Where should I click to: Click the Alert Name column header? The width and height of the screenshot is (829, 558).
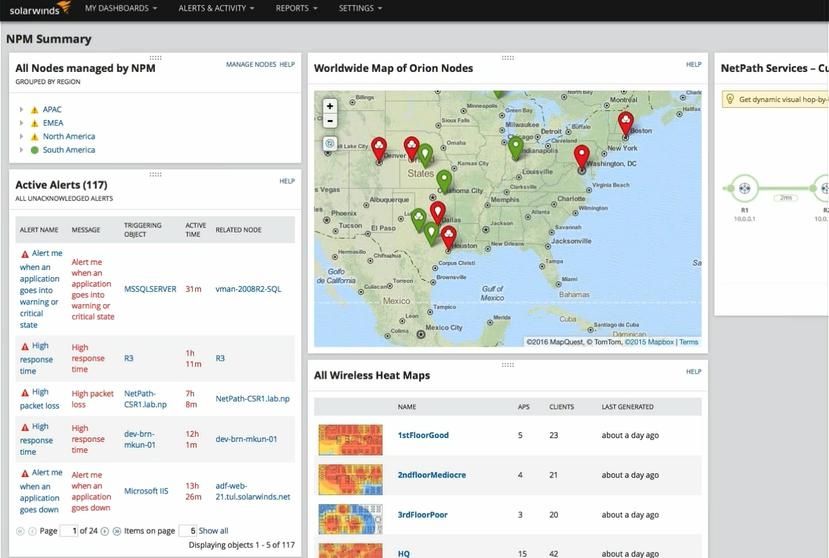click(39, 230)
